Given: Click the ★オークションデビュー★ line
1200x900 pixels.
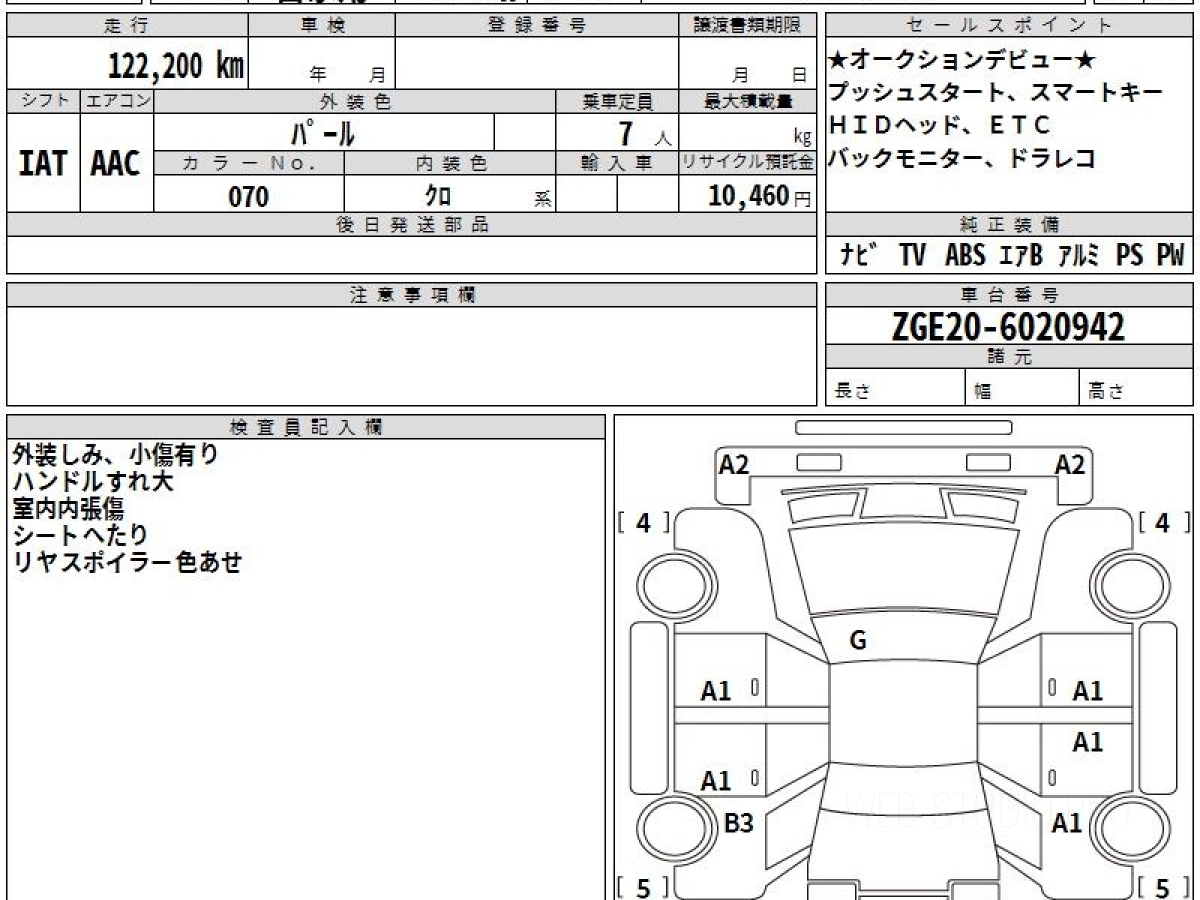Looking at the screenshot, I should (963, 62).
